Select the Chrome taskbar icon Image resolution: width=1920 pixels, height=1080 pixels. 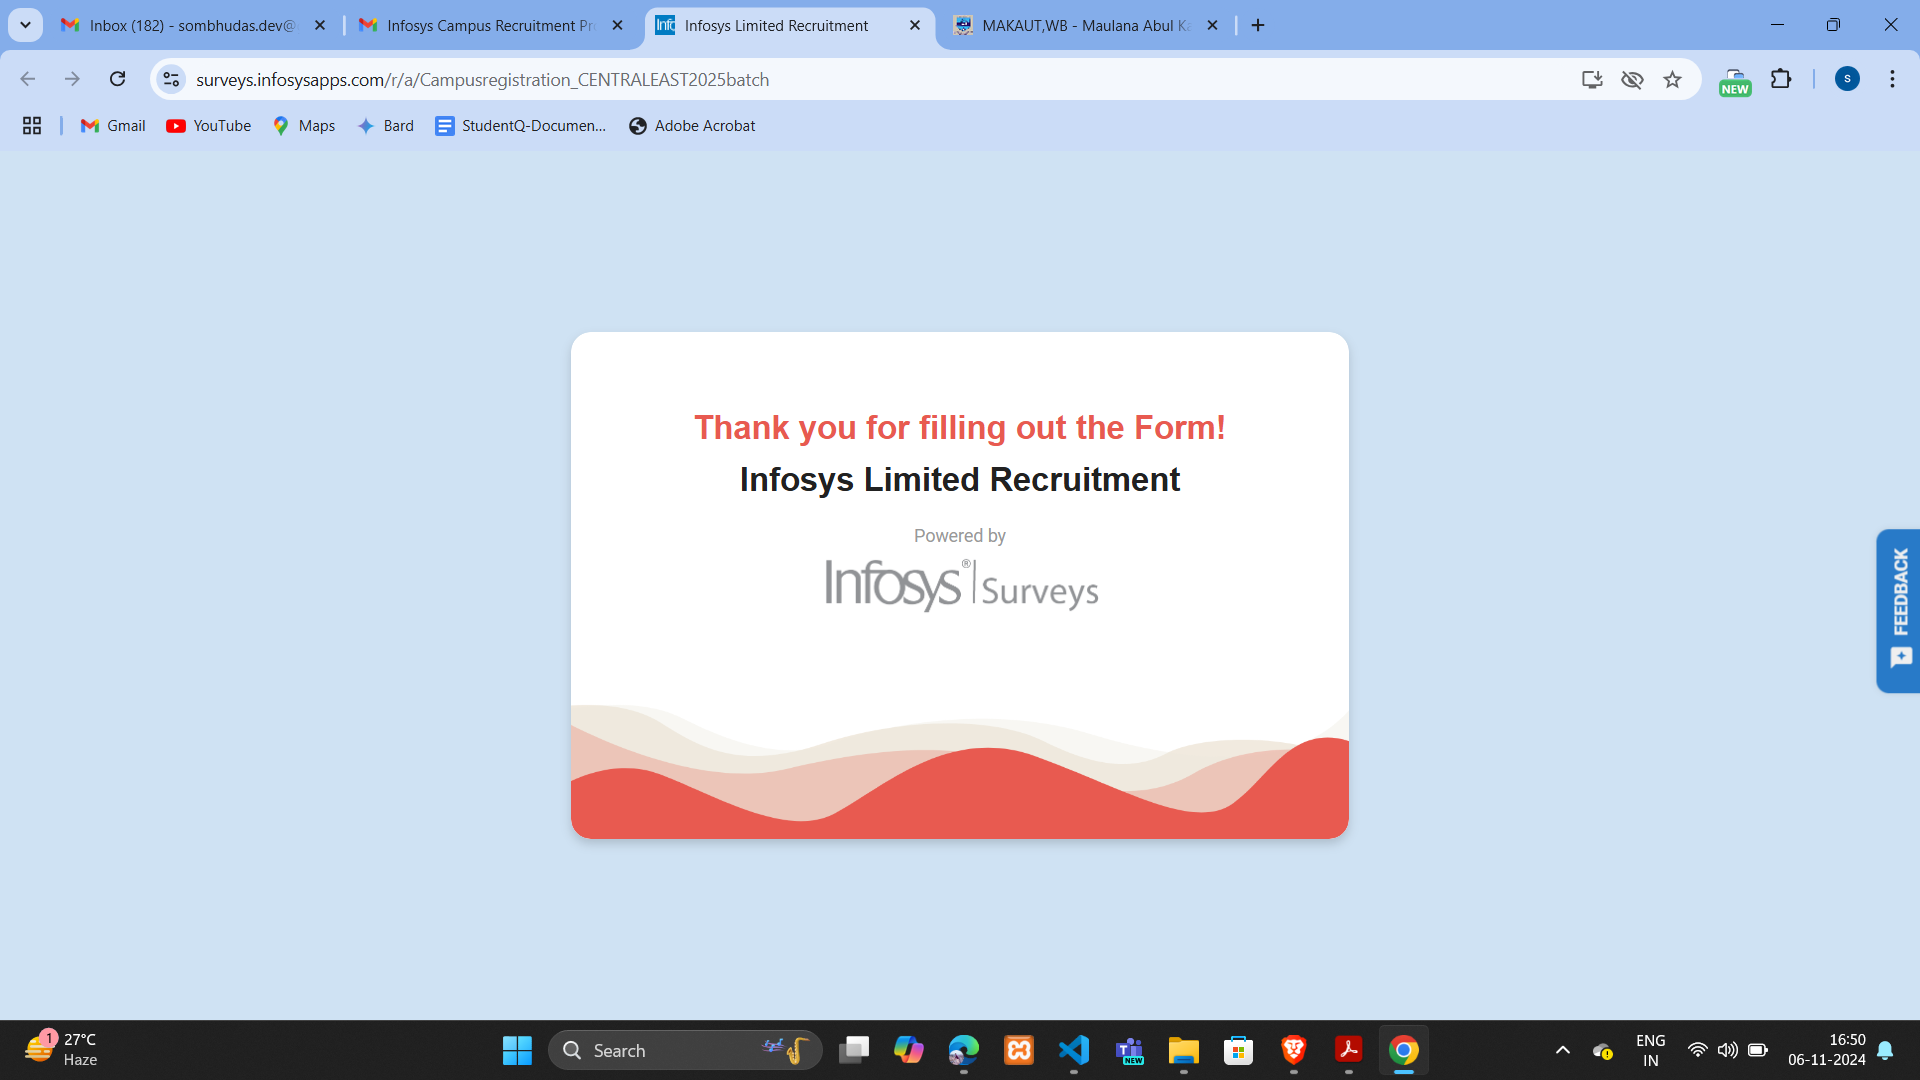point(1403,1050)
